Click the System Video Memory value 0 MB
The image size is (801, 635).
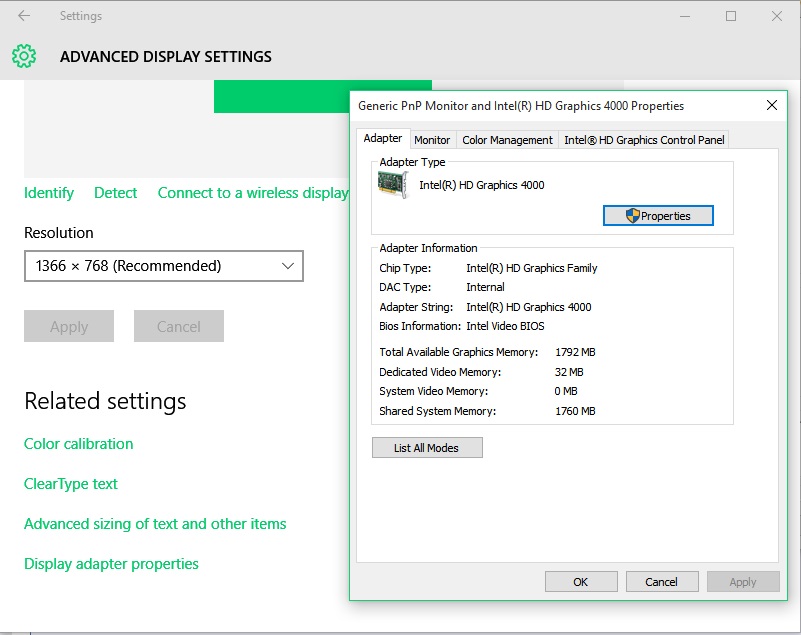[x=566, y=391]
